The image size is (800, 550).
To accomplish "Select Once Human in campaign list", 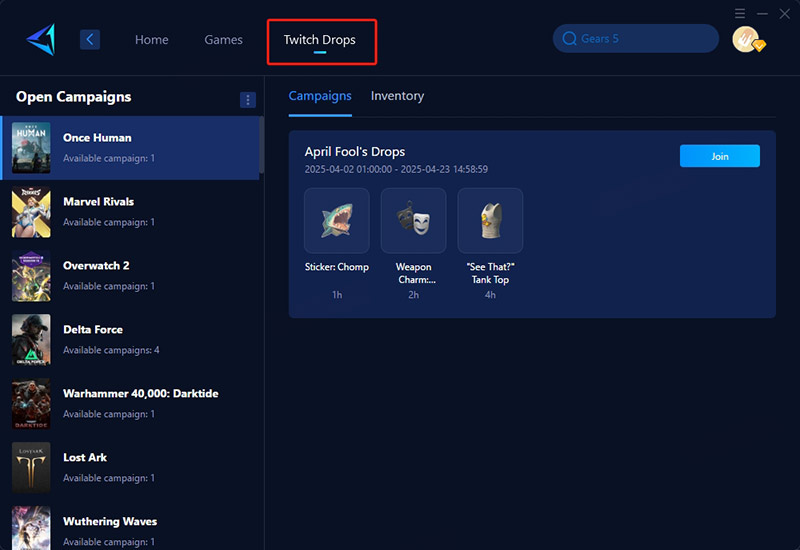I will tap(130, 148).
